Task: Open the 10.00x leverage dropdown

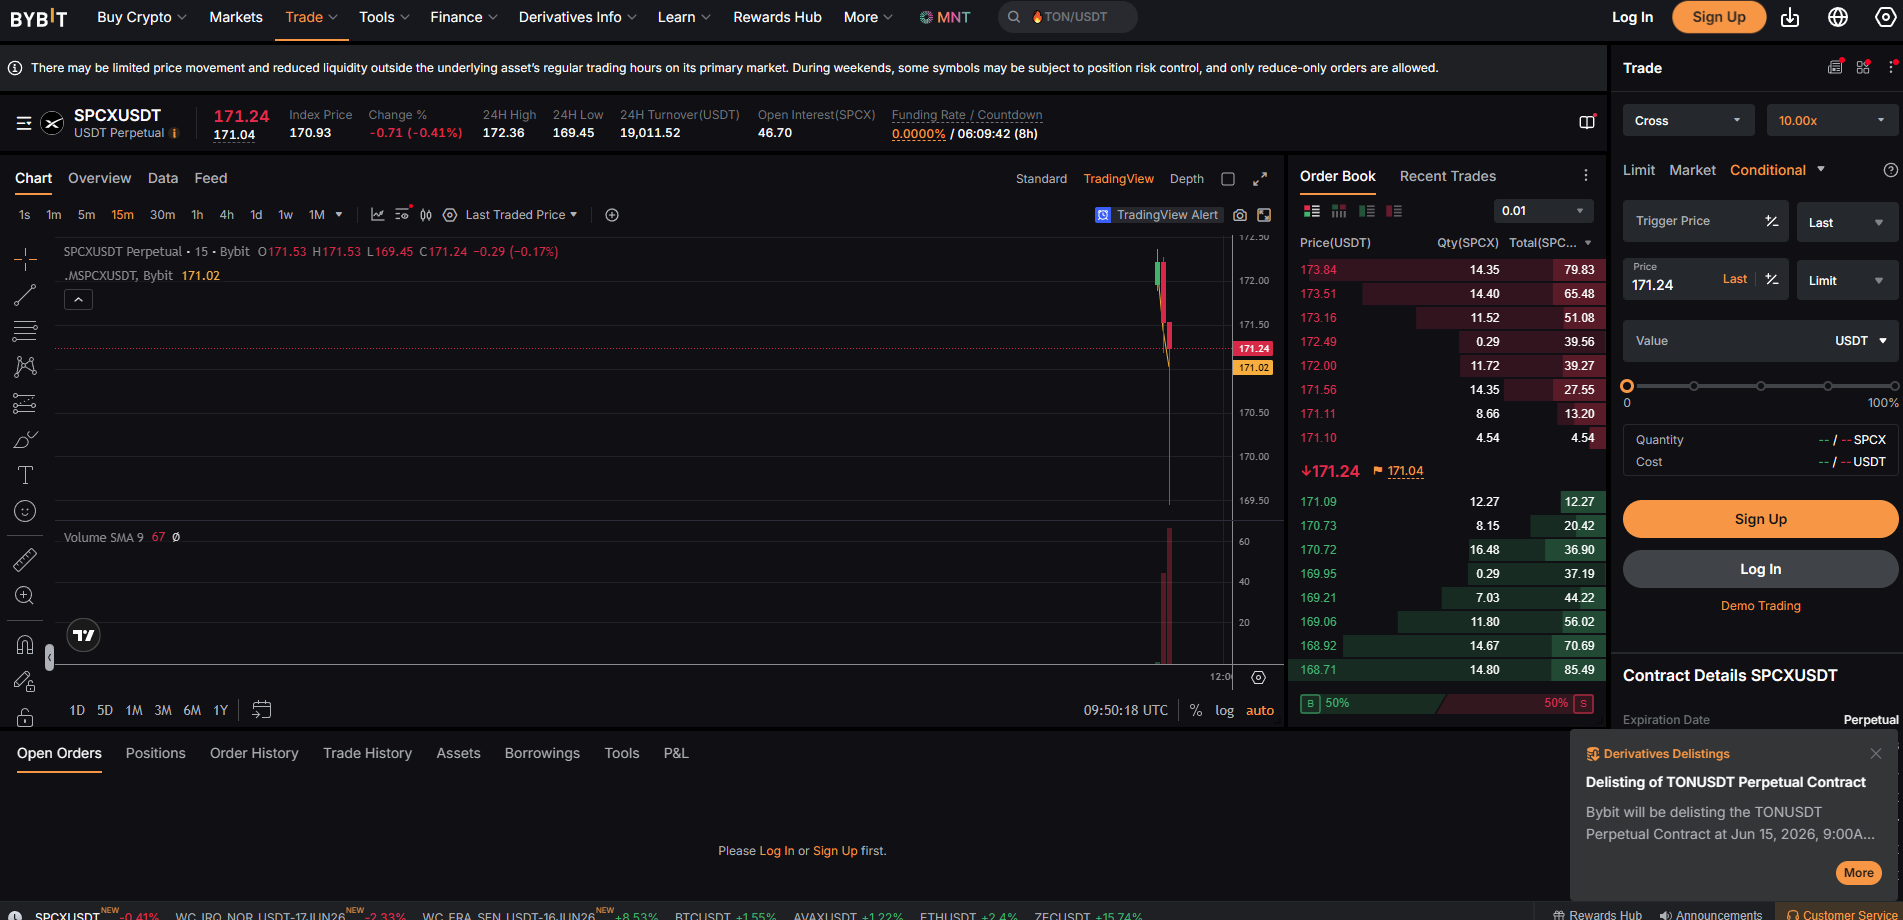Action: coord(1832,120)
